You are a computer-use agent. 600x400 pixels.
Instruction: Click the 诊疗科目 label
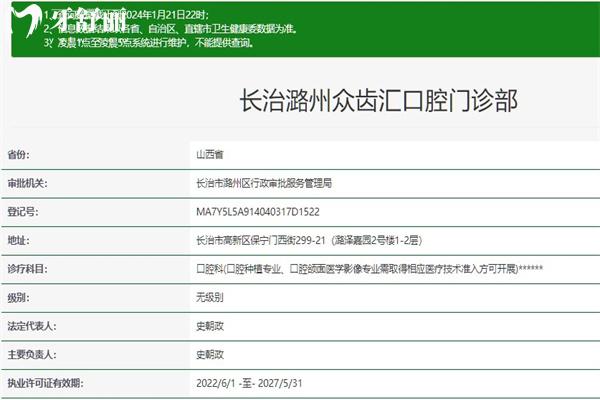coord(27,269)
